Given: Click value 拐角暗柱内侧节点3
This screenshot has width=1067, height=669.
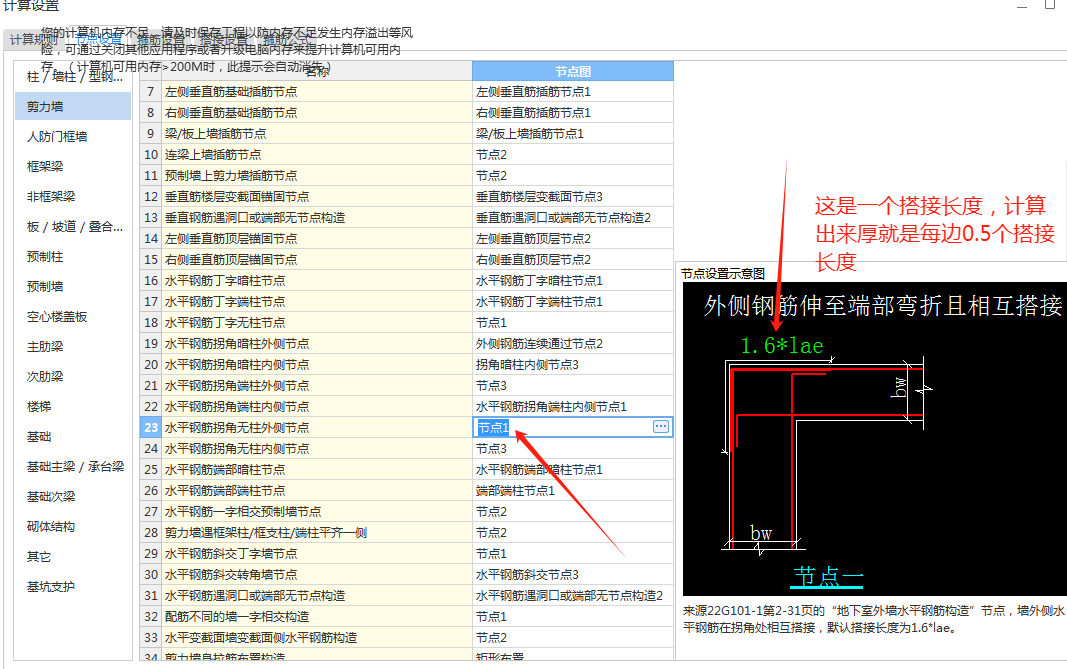Looking at the screenshot, I should pyautogui.click(x=573, y=365).
